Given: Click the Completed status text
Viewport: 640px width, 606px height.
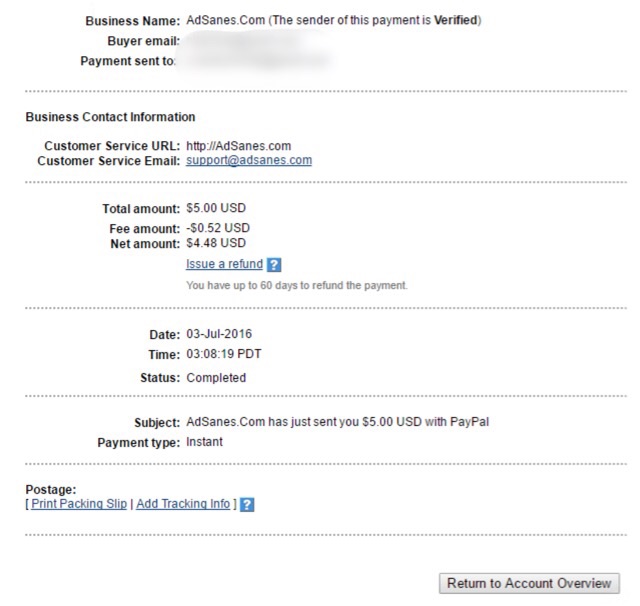Looking at the screenshot, I should (x=216, y=378).
